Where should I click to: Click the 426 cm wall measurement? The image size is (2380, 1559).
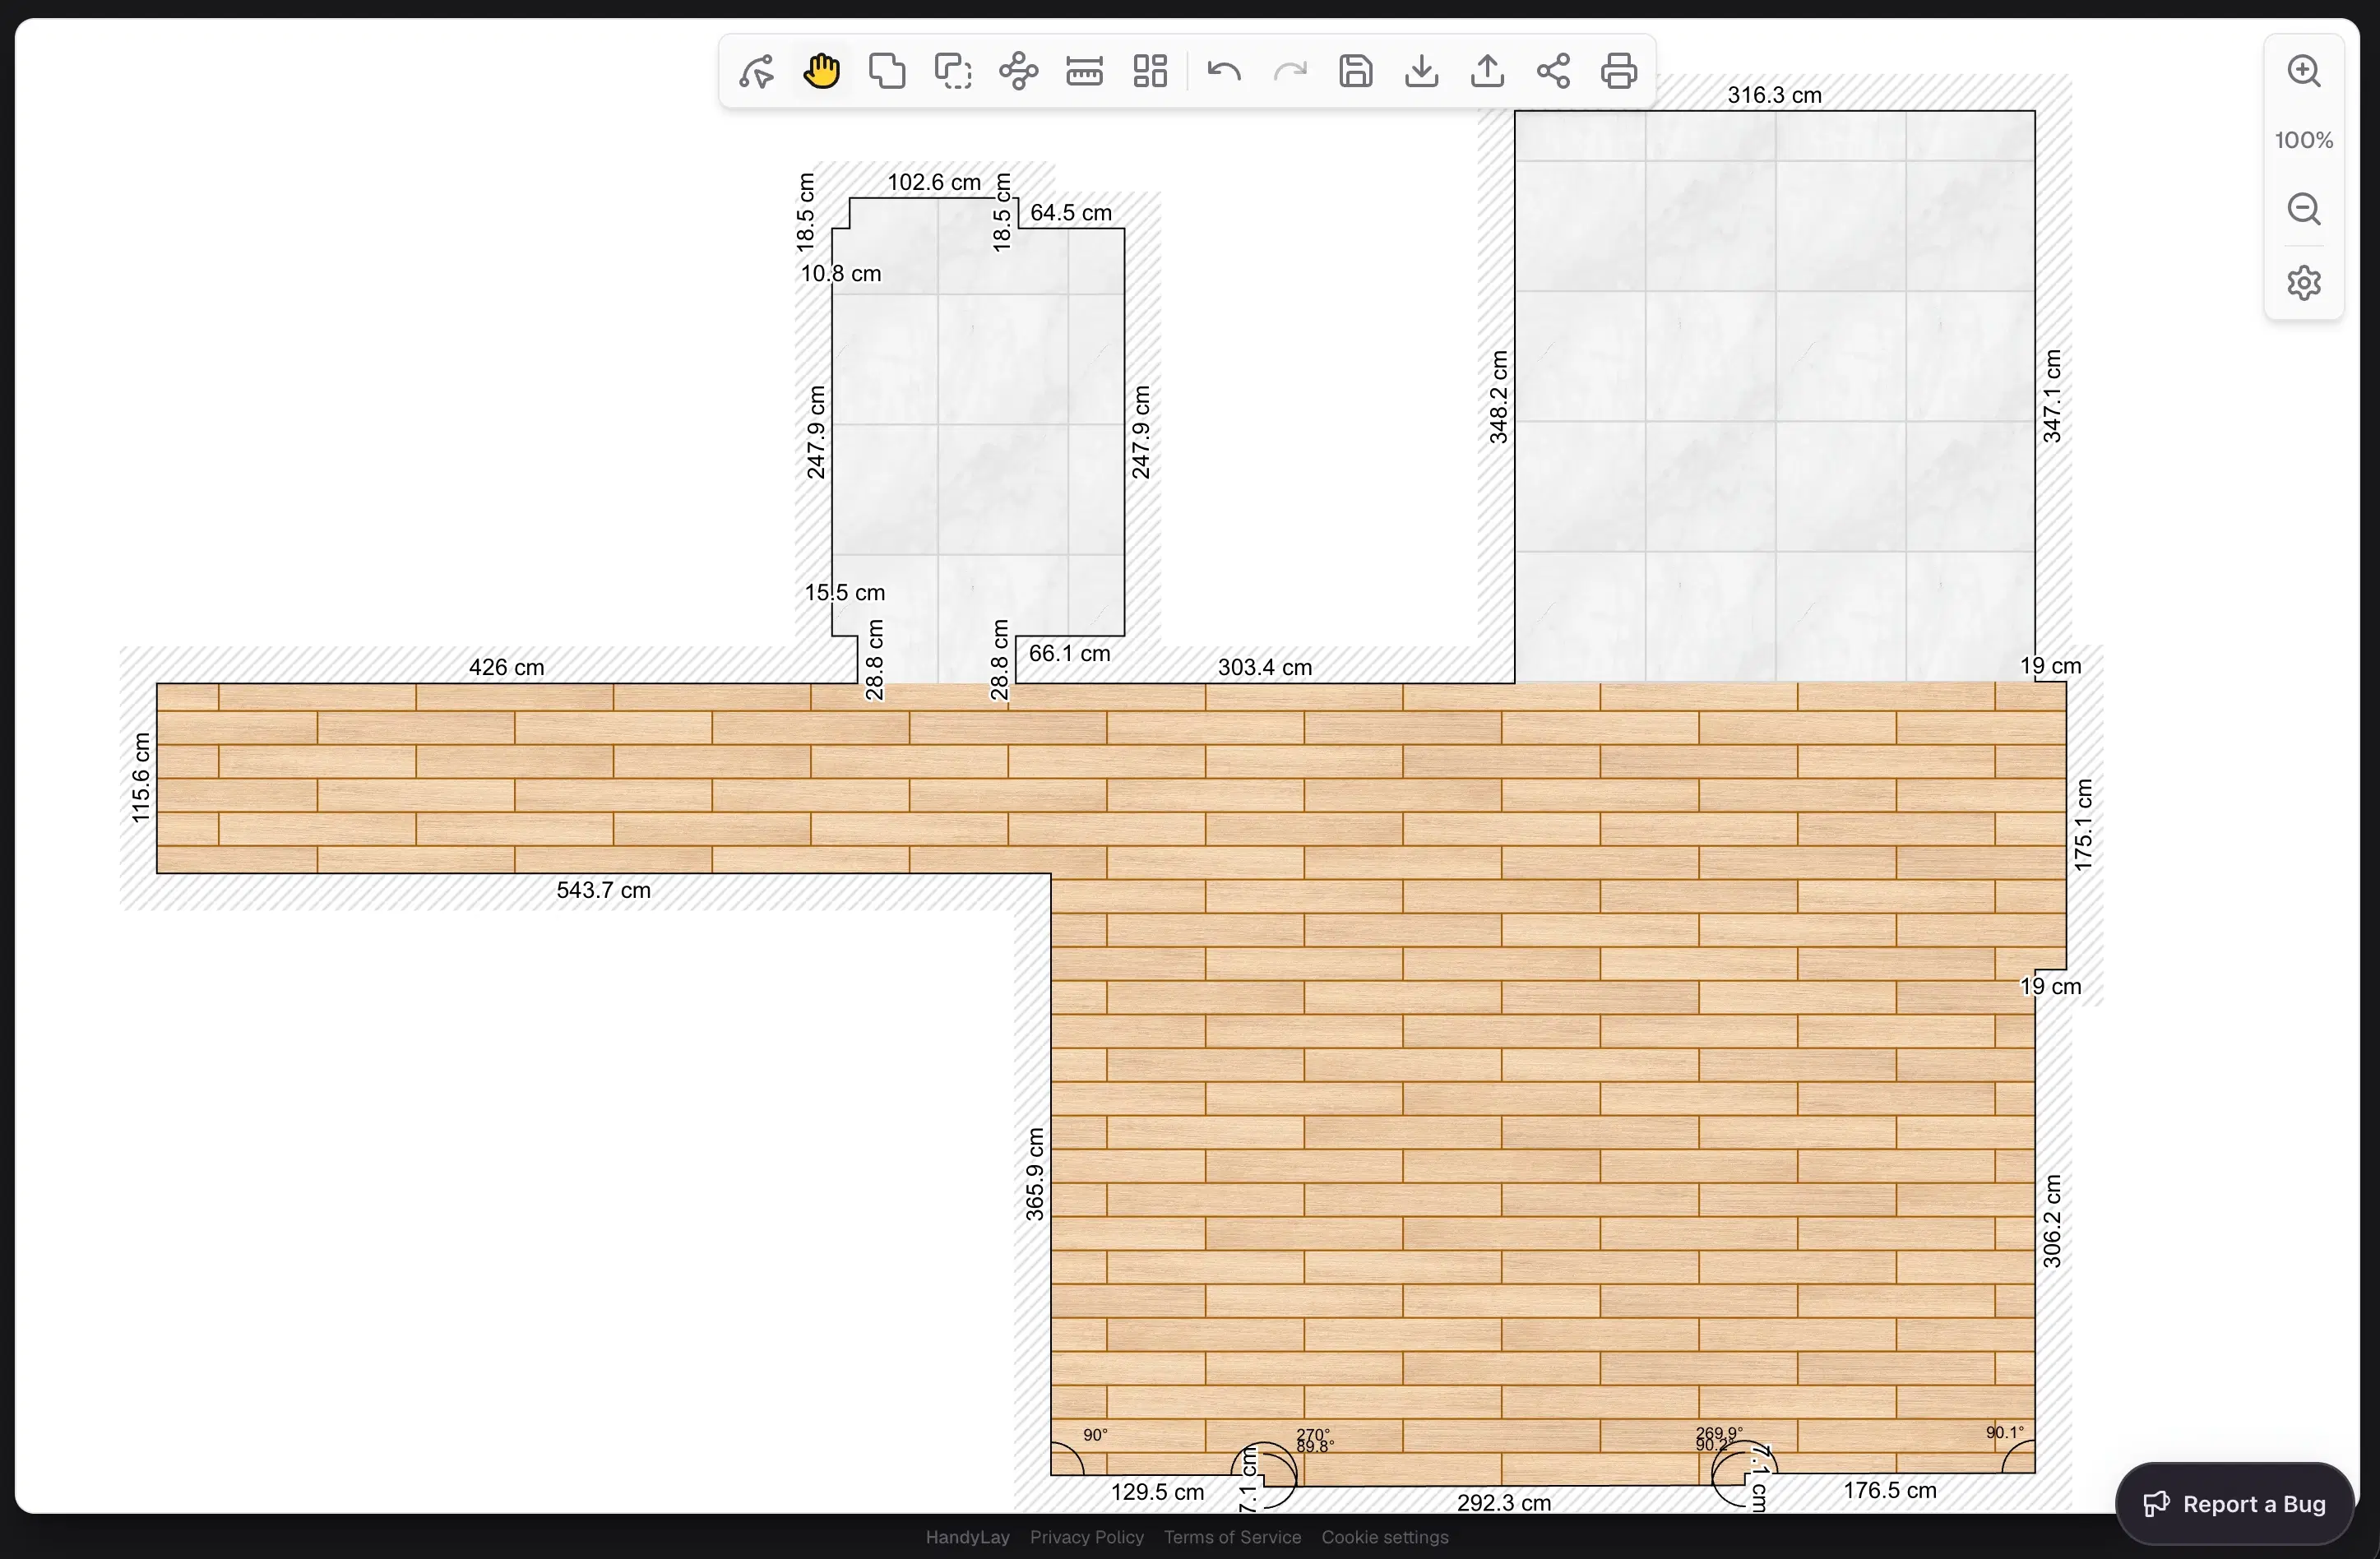507,667
